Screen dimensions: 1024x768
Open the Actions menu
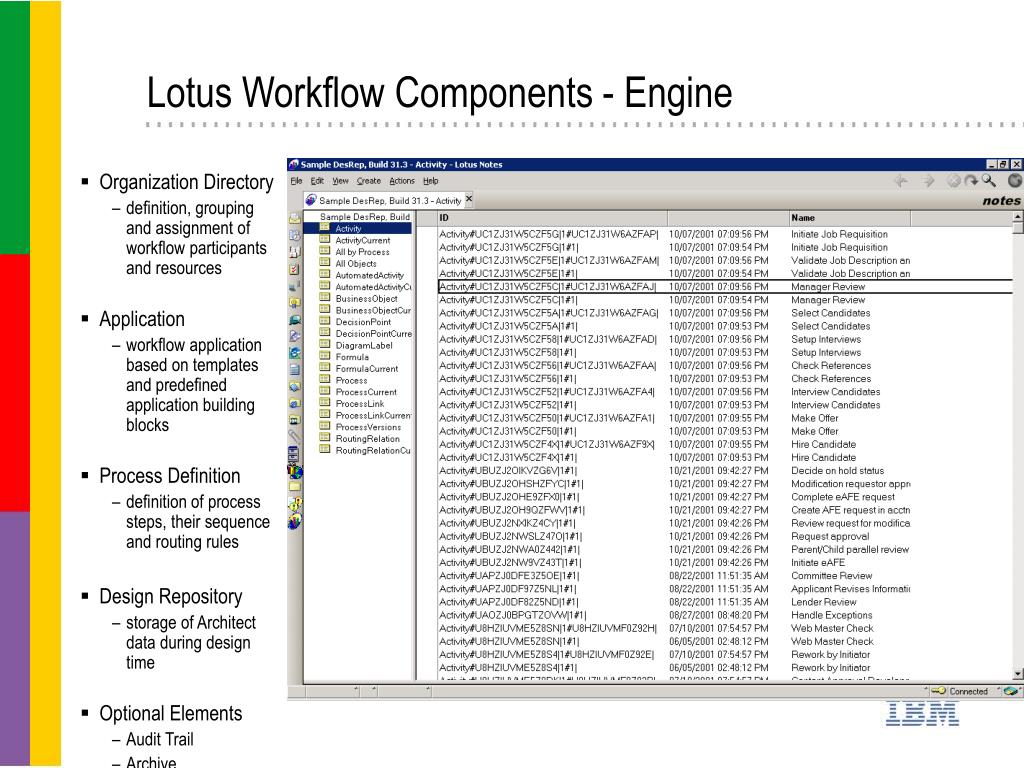(x=402, y=181)
